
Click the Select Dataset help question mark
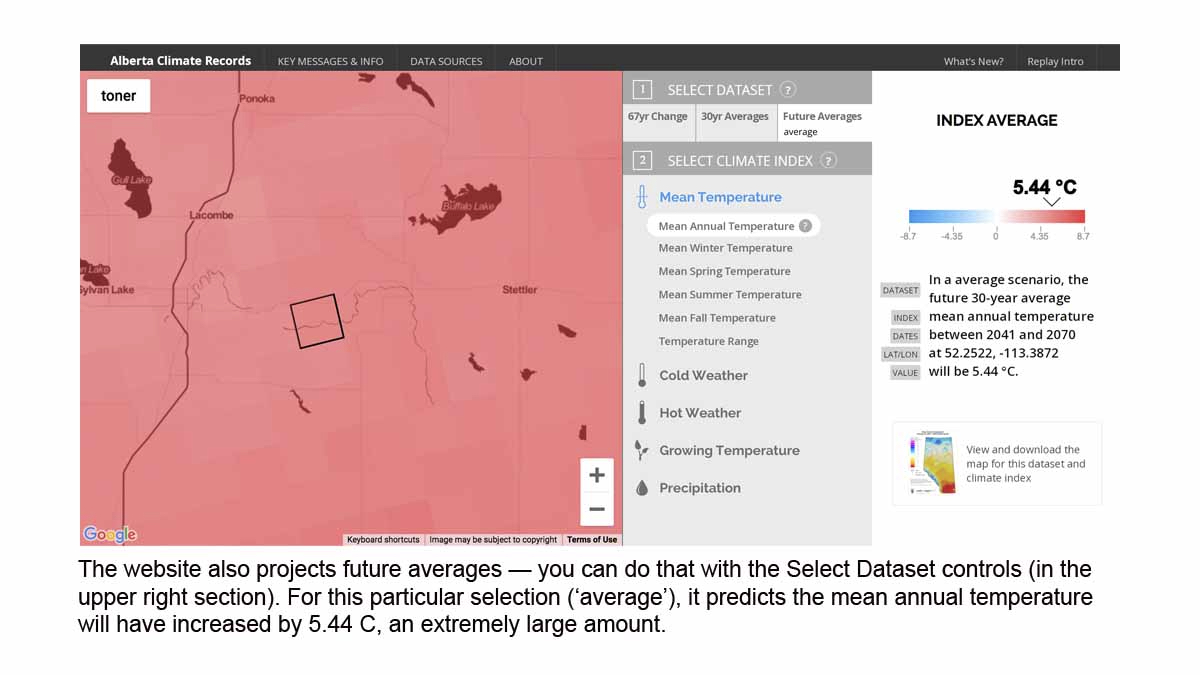pyautogui.click(x=788, y=90)
